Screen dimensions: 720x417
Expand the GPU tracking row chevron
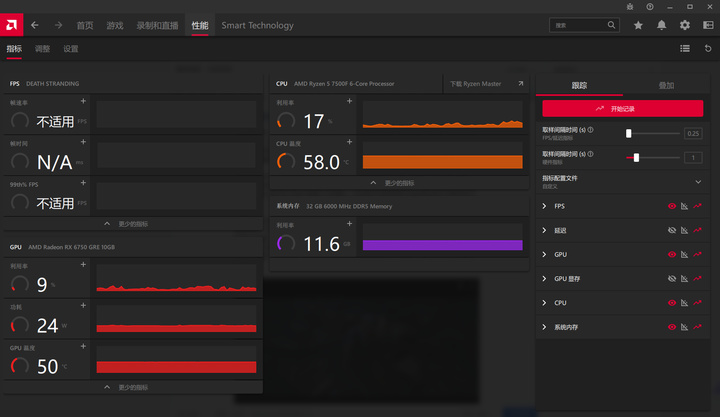[544, 254]
